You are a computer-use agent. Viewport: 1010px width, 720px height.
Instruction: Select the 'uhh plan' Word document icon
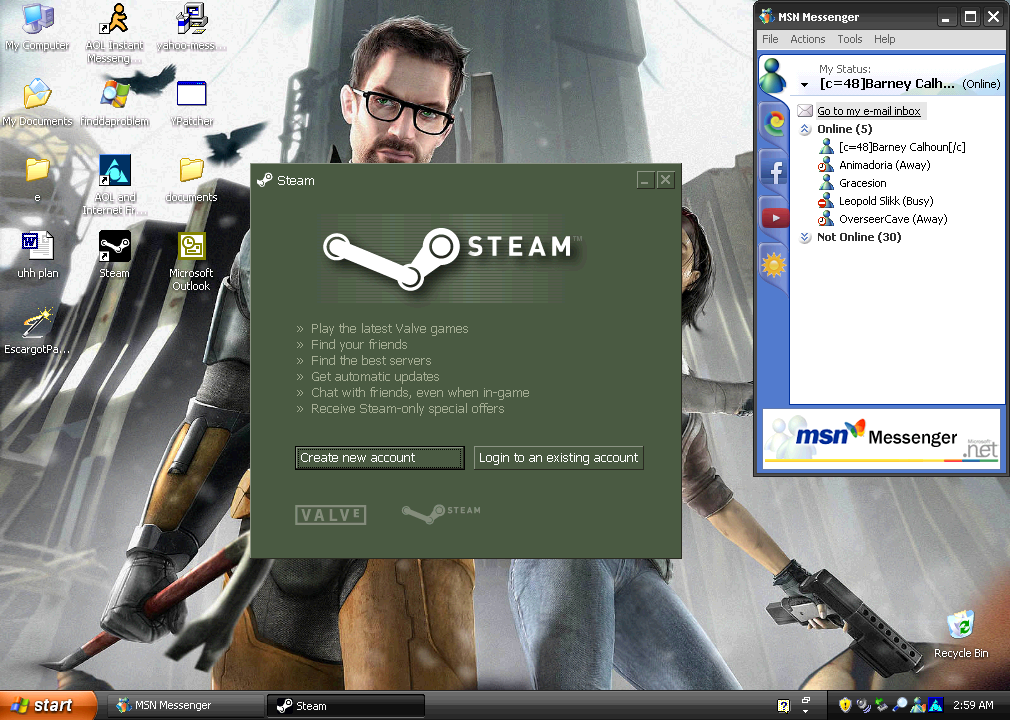pyautogui.click(x=37, y=247)
